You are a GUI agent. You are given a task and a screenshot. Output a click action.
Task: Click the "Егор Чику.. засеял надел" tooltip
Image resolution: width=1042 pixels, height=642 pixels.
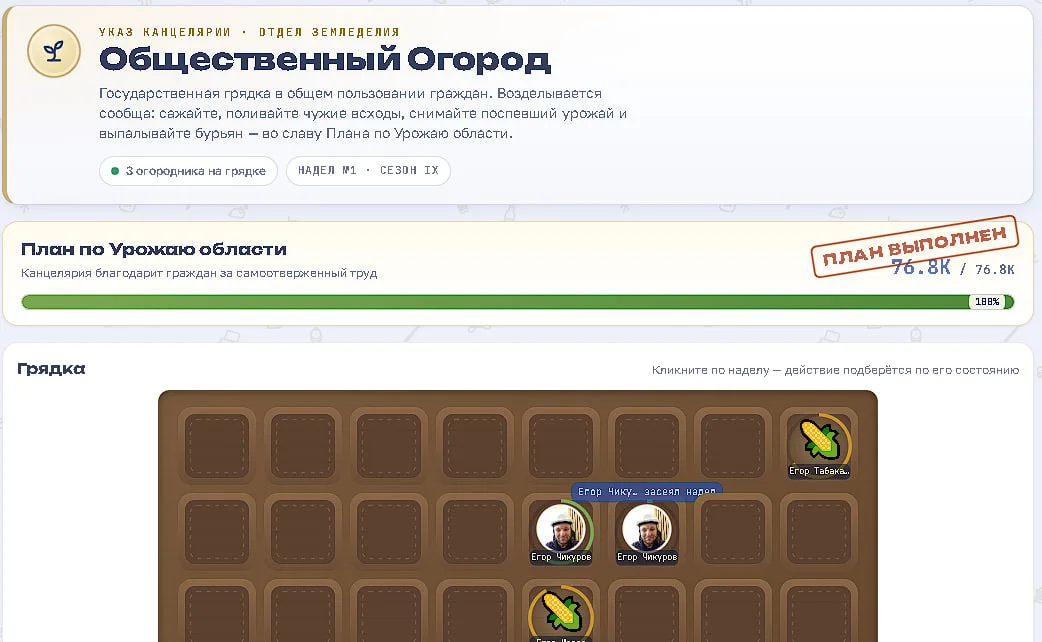(x=647, y=492)
